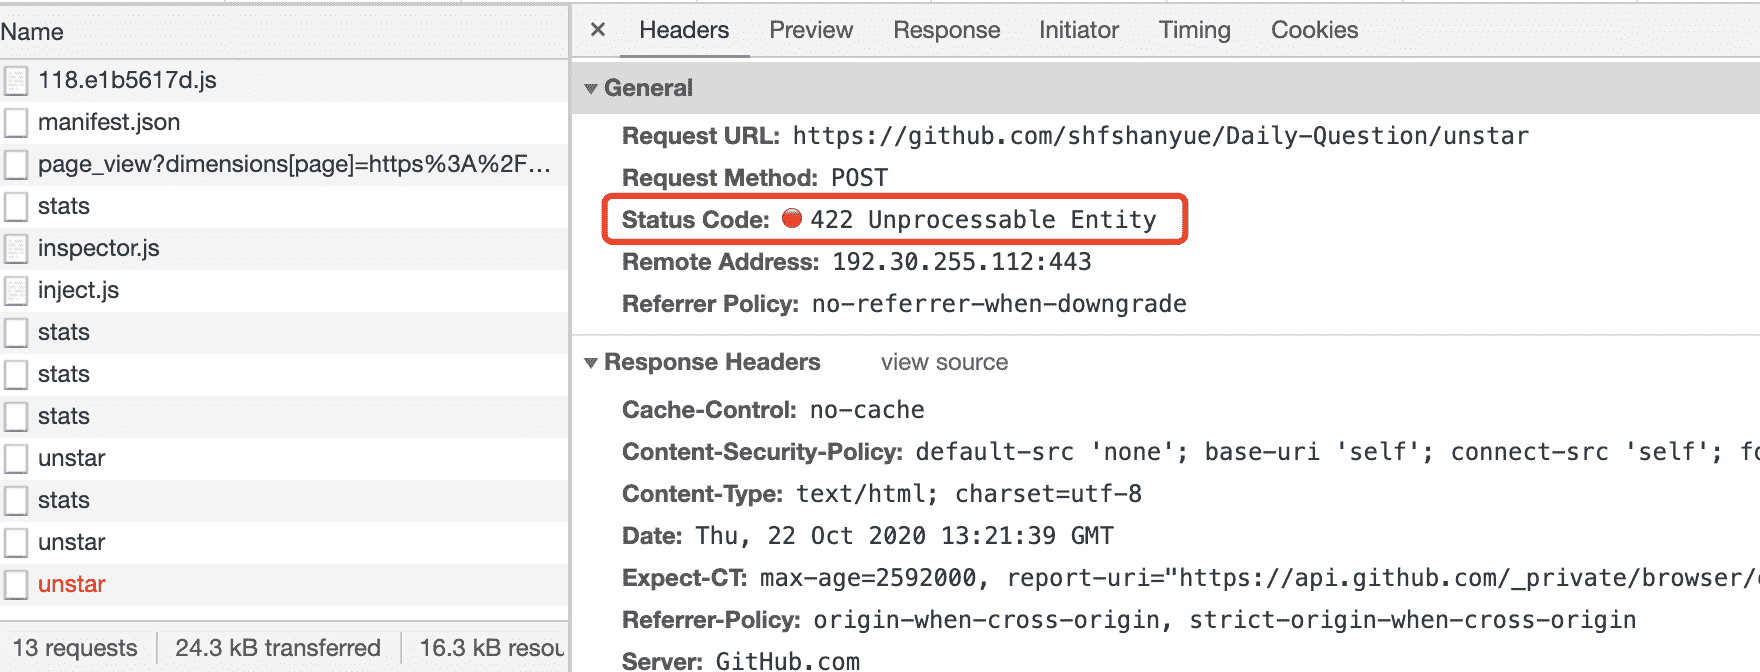Select the failed red unstar request
1760x672 pixels.
click(x=72, y=584)
